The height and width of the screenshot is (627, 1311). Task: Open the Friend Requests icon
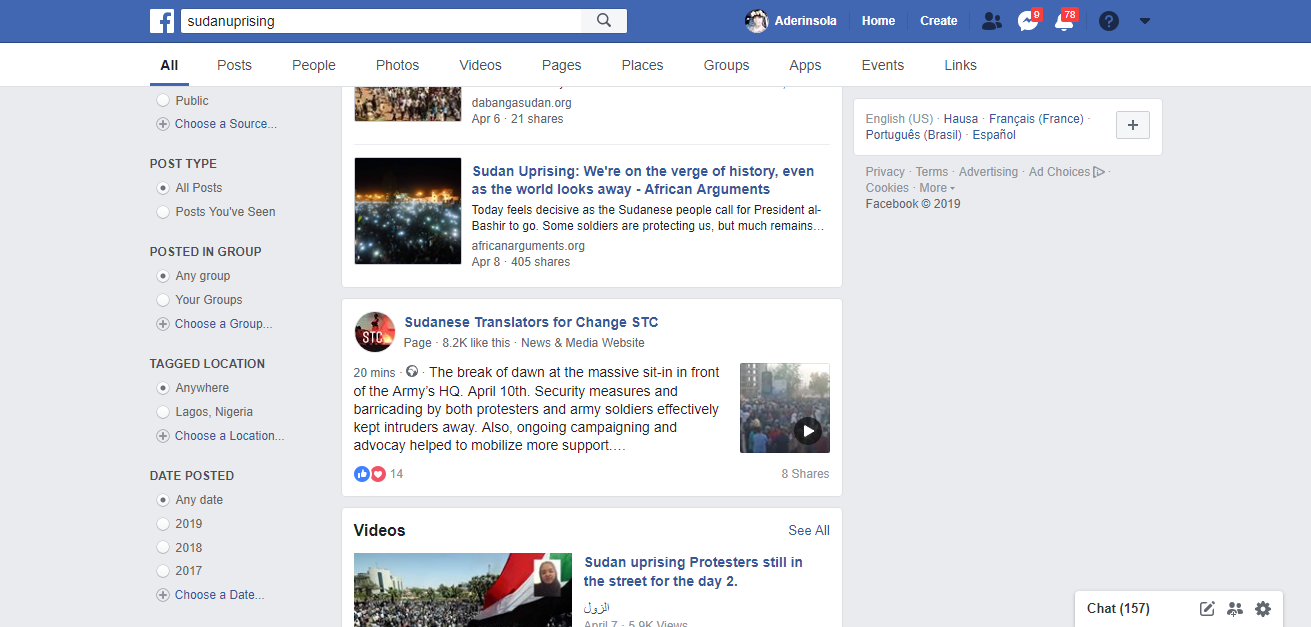pos(991,21)
